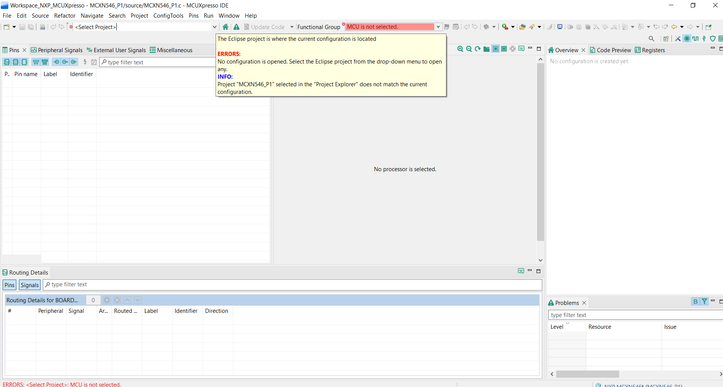Click the Signal column header
Image resolution: width=723 pixels, height=387 pixels.
[76, 311]
